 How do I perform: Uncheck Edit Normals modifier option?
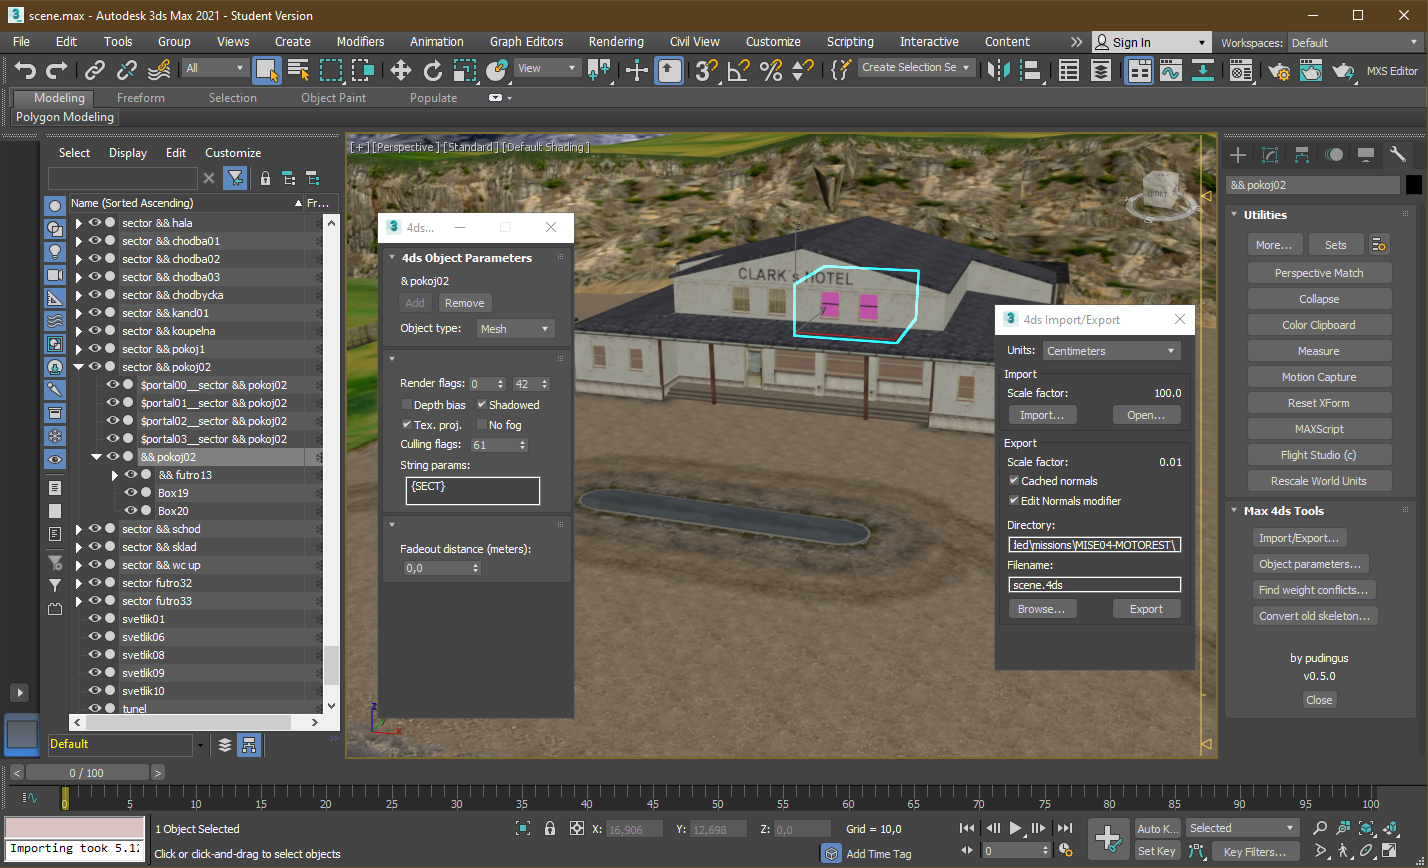pos(1014,501)
